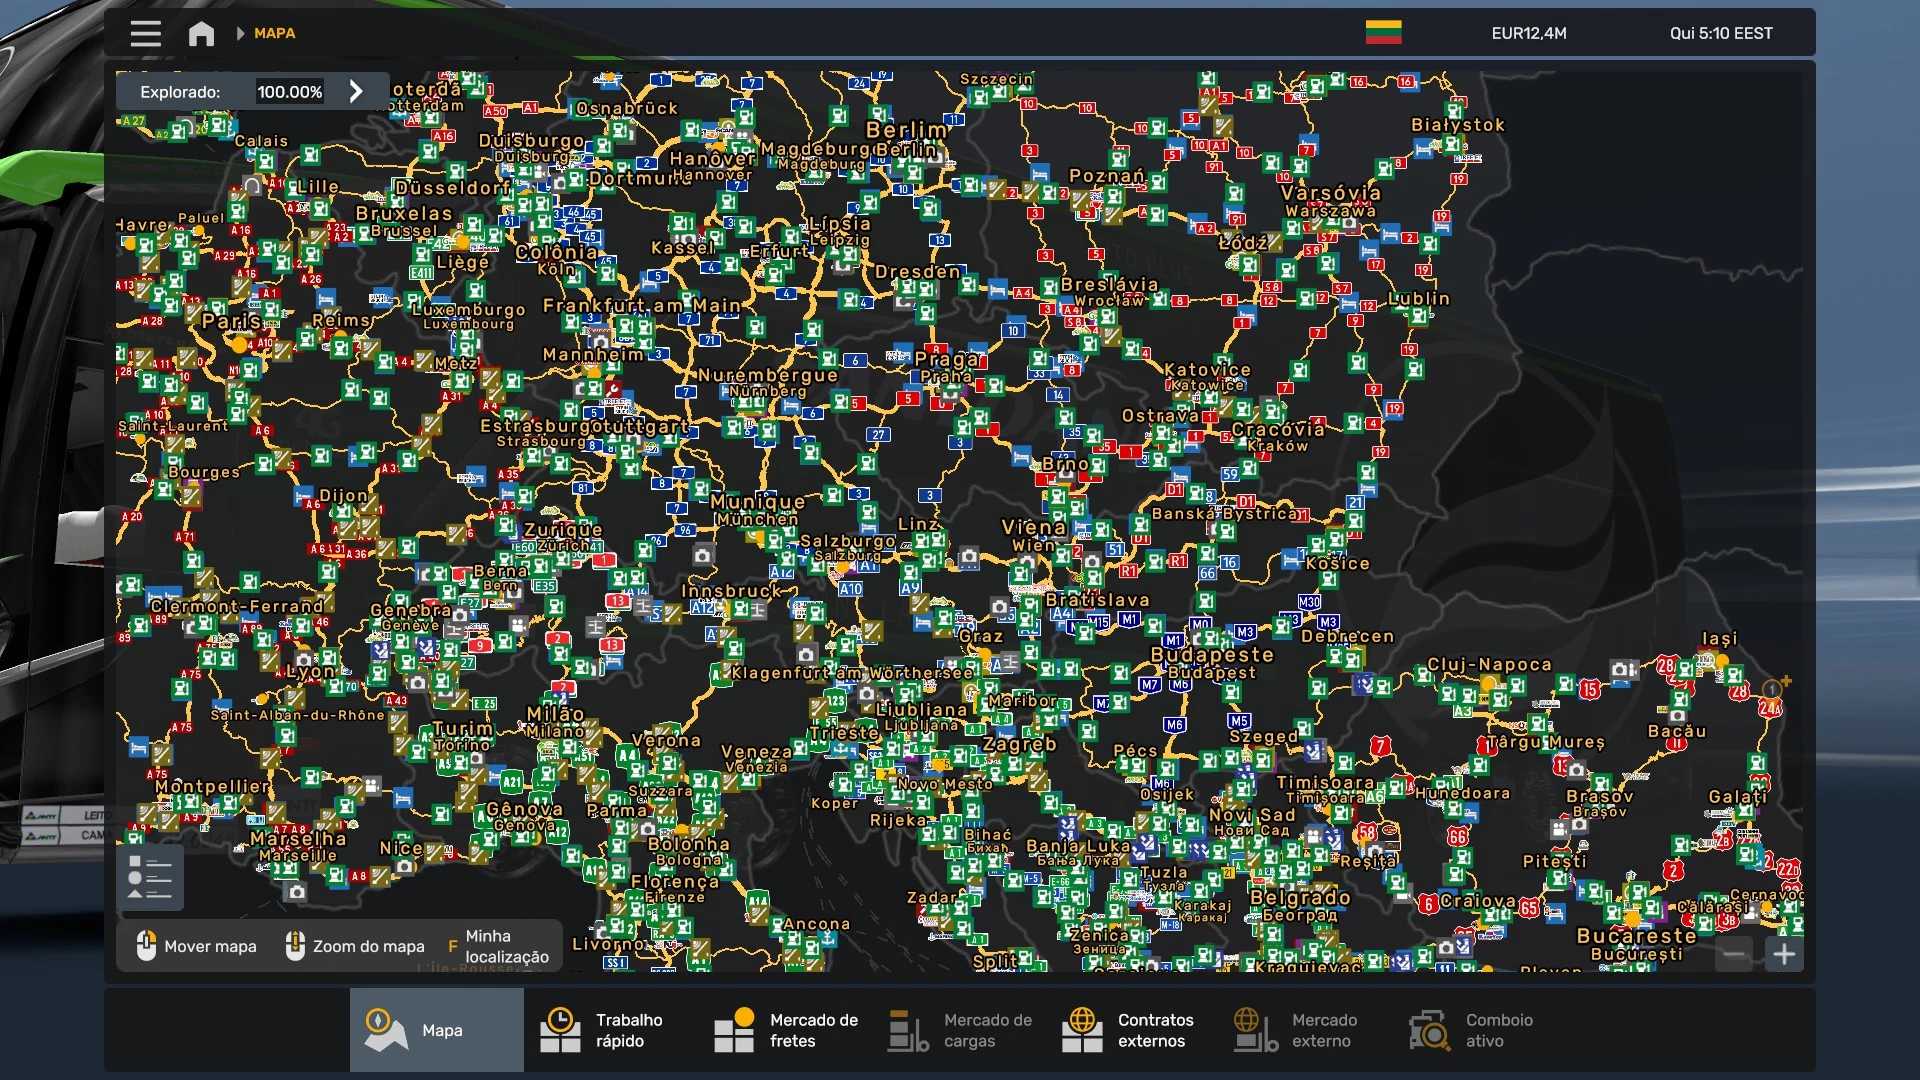Open the map legend list icon
This screenshot has height=1080, width=1920.
click(x=150, y=878)
